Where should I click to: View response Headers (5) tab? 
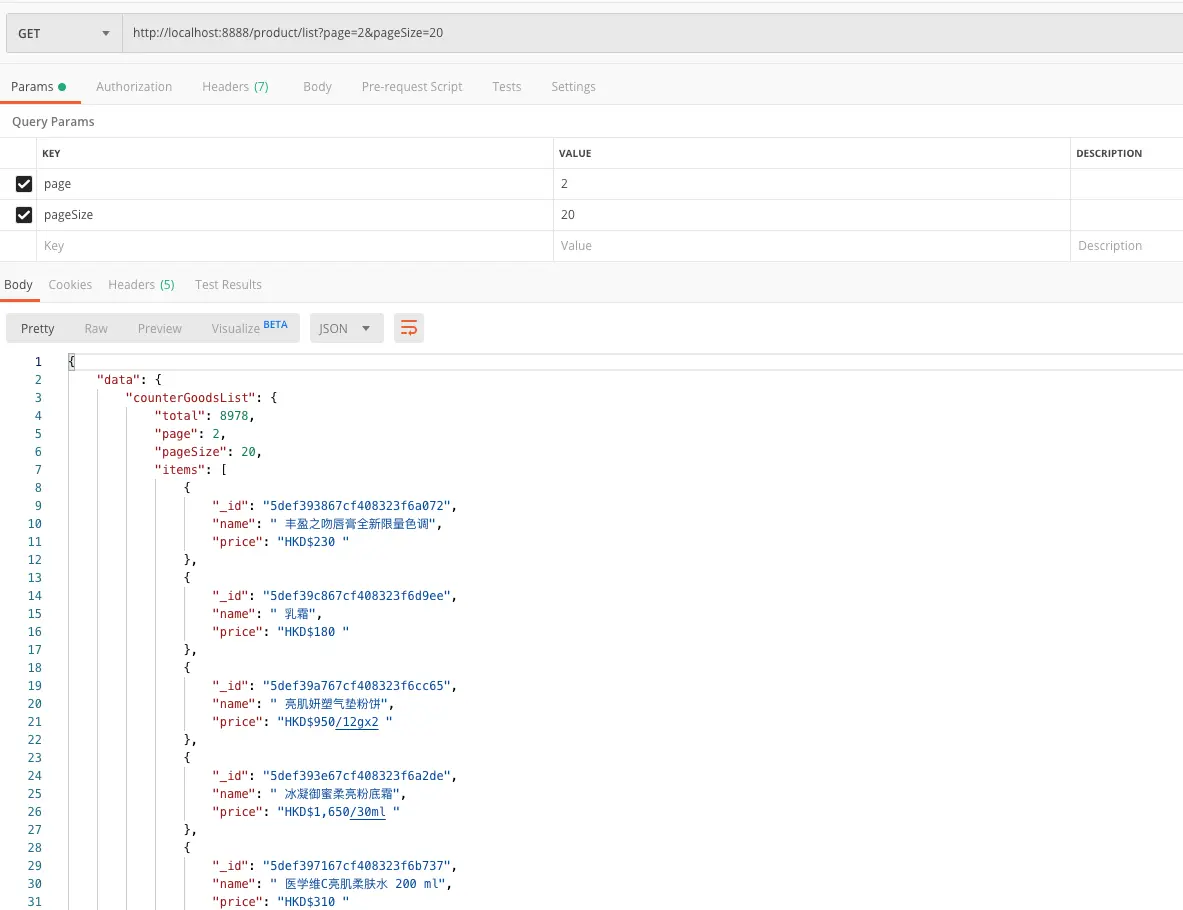tap(141, 284)
